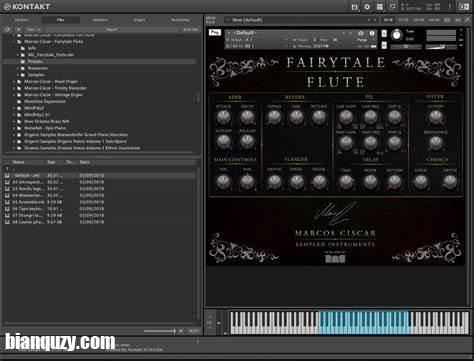Click the wrench edit icon of the instrument
The height and width of the screenshot is (361, 474).
pyautogui.click(x=214, y=33)
